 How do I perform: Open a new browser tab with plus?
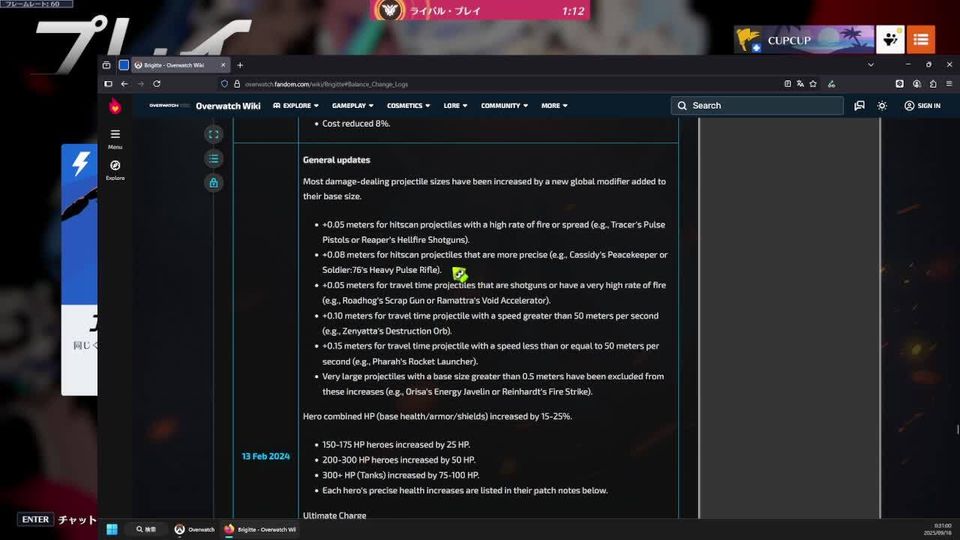pos(240,65)
